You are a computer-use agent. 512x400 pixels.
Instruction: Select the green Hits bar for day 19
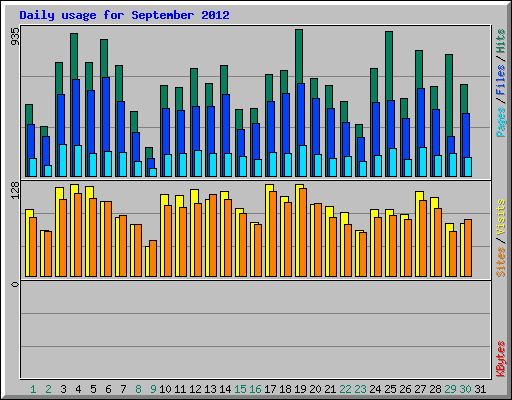coord(299,56)
